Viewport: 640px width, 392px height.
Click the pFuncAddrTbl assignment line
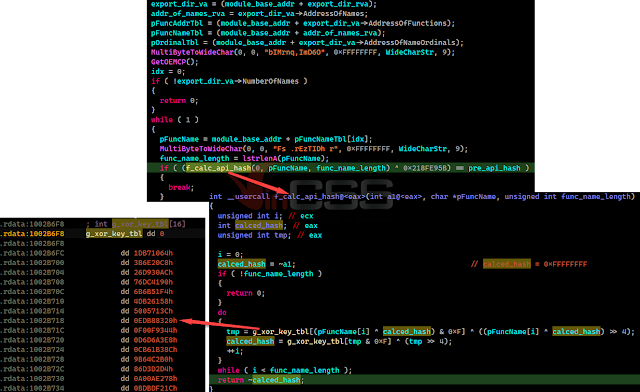[x=302, y=23]
